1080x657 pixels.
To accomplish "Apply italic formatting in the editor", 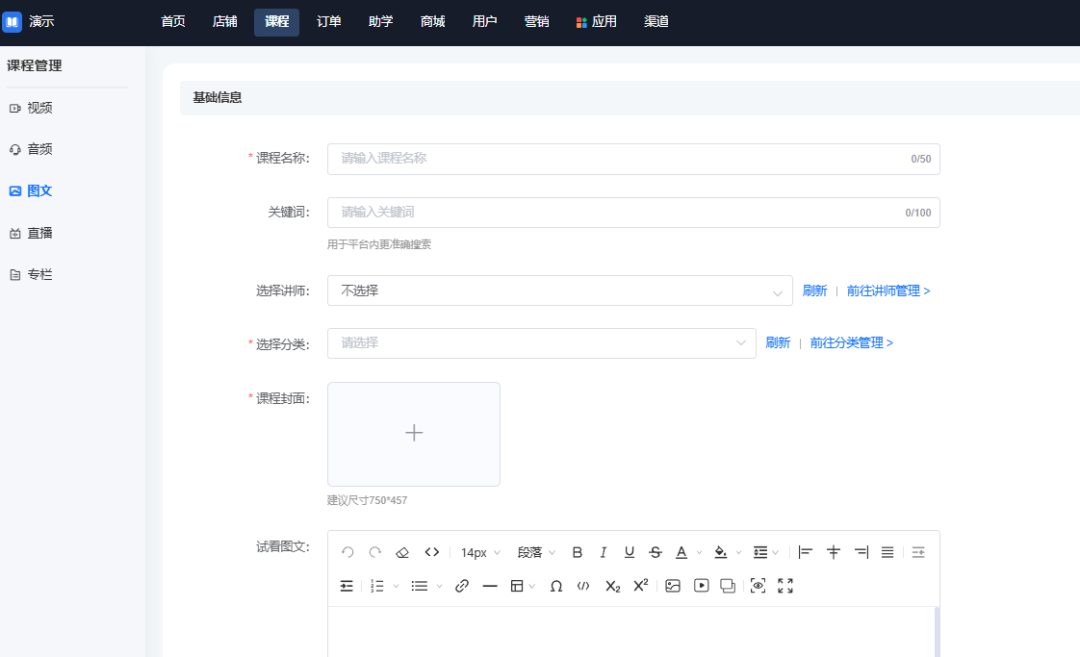I will click(603, 552).
